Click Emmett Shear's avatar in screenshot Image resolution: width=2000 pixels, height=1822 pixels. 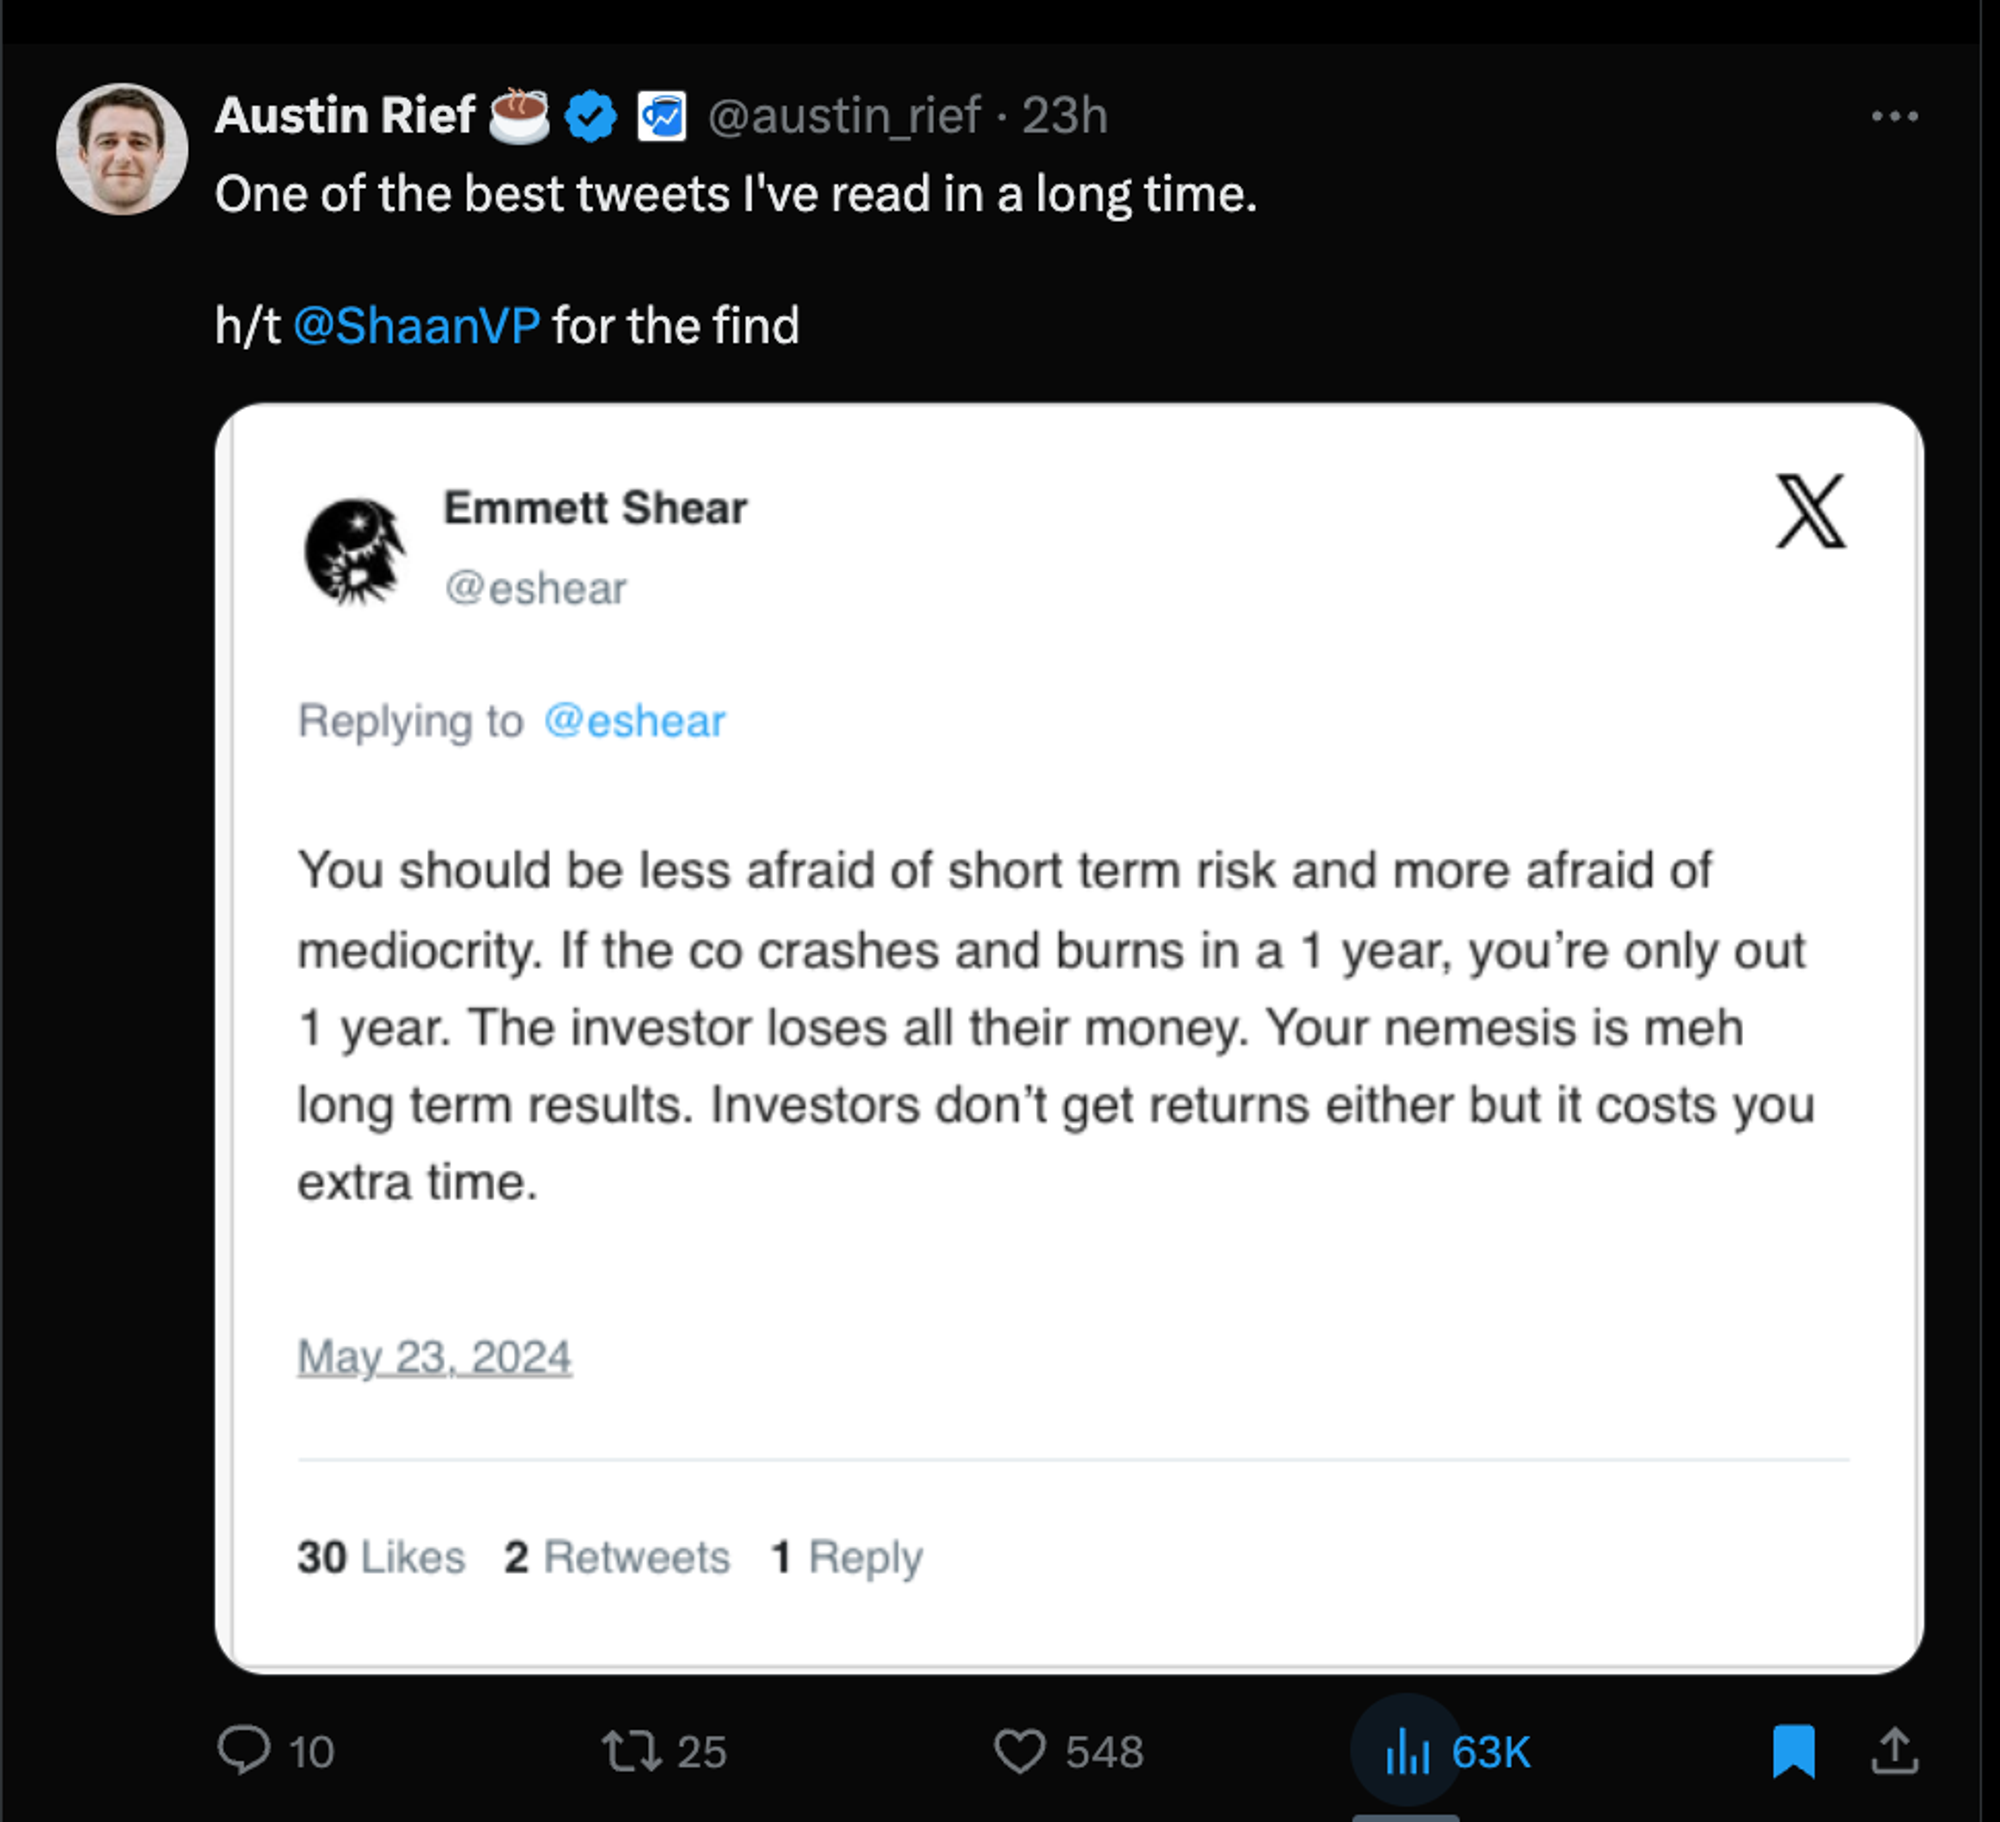coord(354,551)
